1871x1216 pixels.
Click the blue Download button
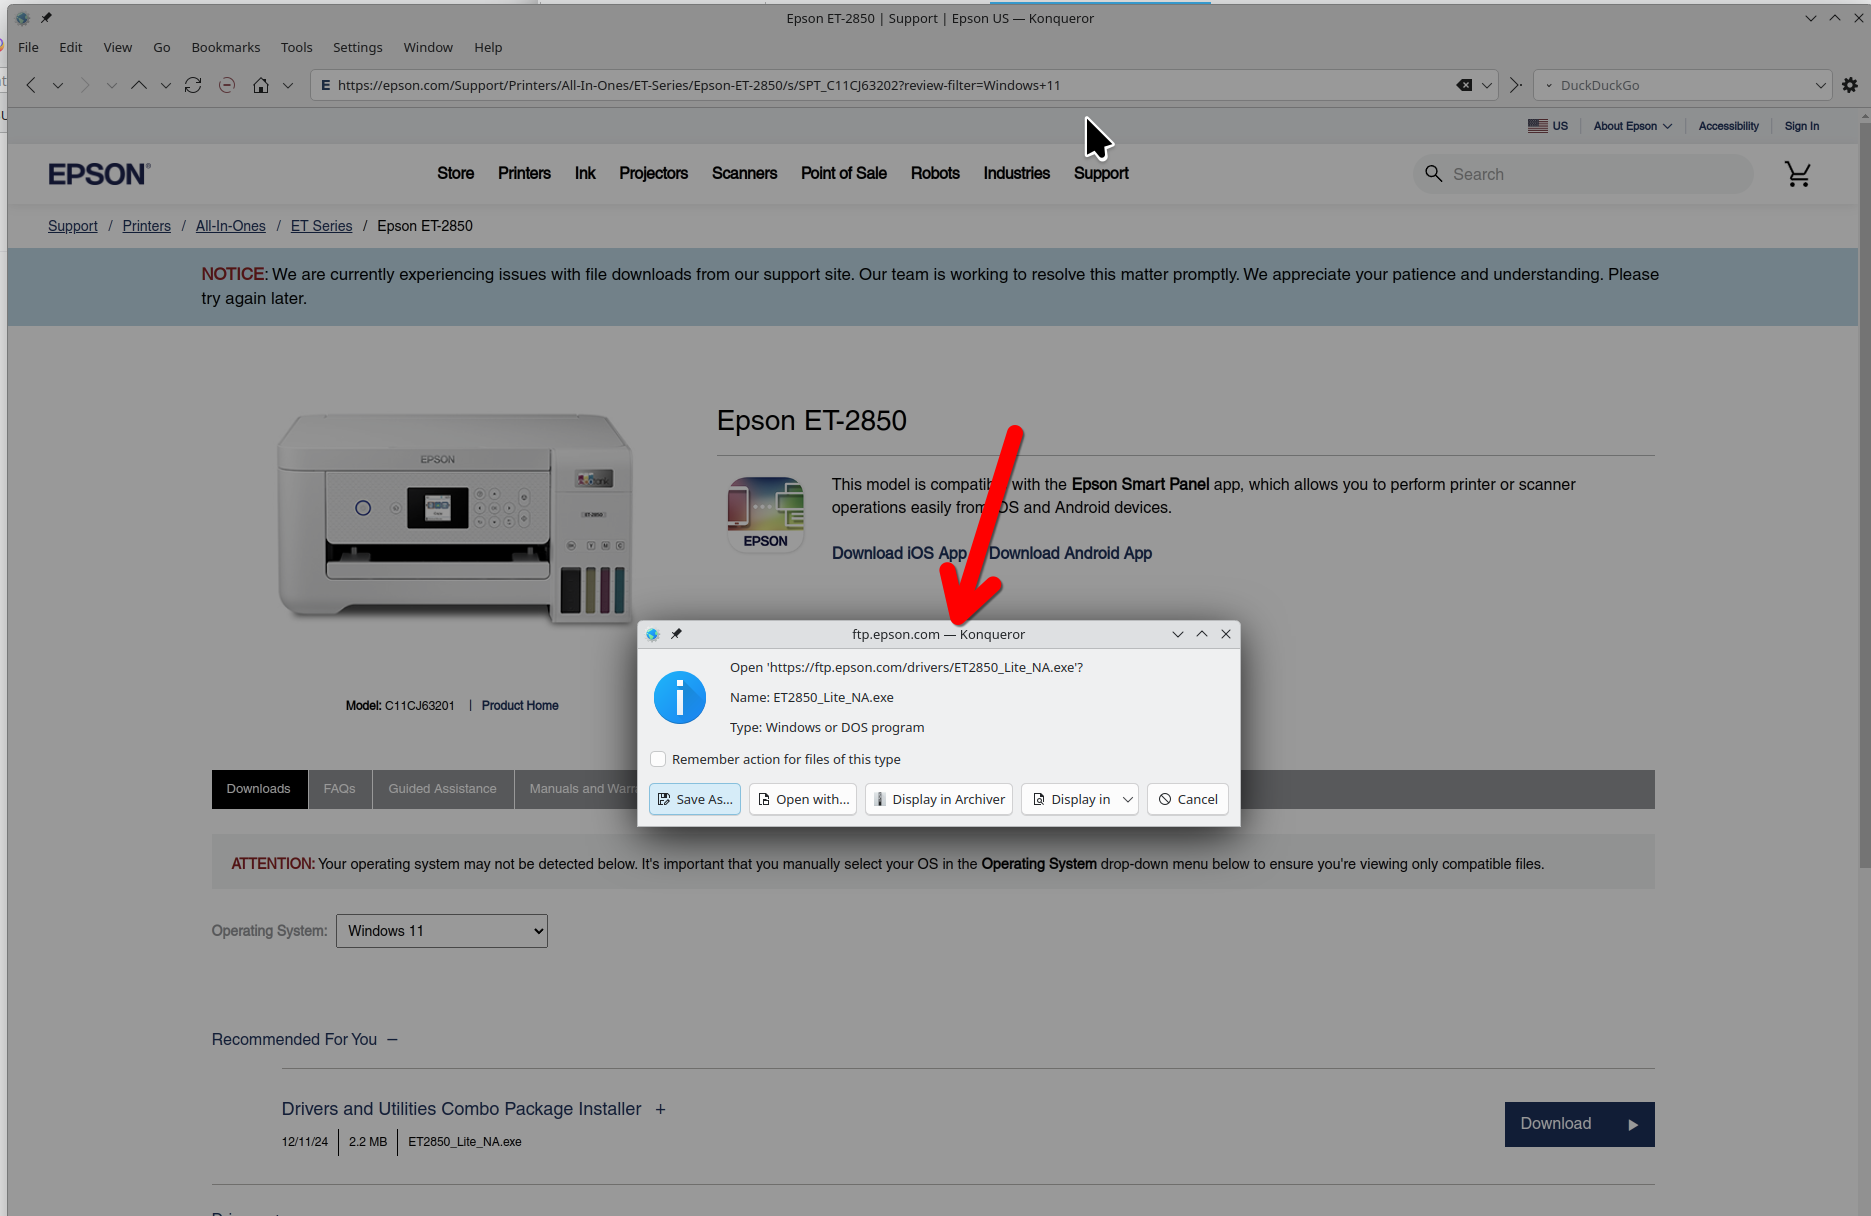(x=1579, y=1124)
